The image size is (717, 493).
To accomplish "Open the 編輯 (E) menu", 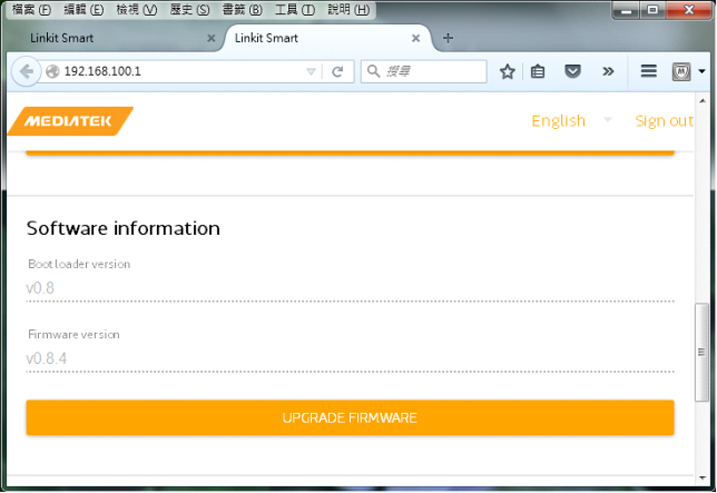I will coord(84,10).
